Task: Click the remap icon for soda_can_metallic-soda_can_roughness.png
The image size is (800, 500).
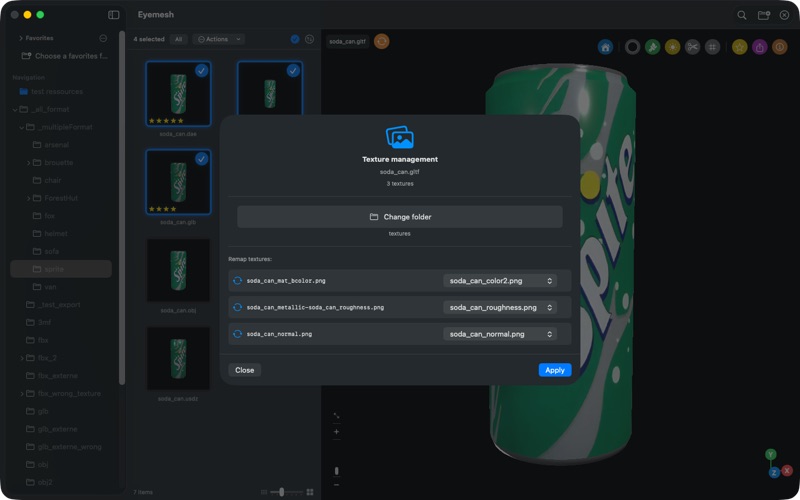Action: [237, 307]
